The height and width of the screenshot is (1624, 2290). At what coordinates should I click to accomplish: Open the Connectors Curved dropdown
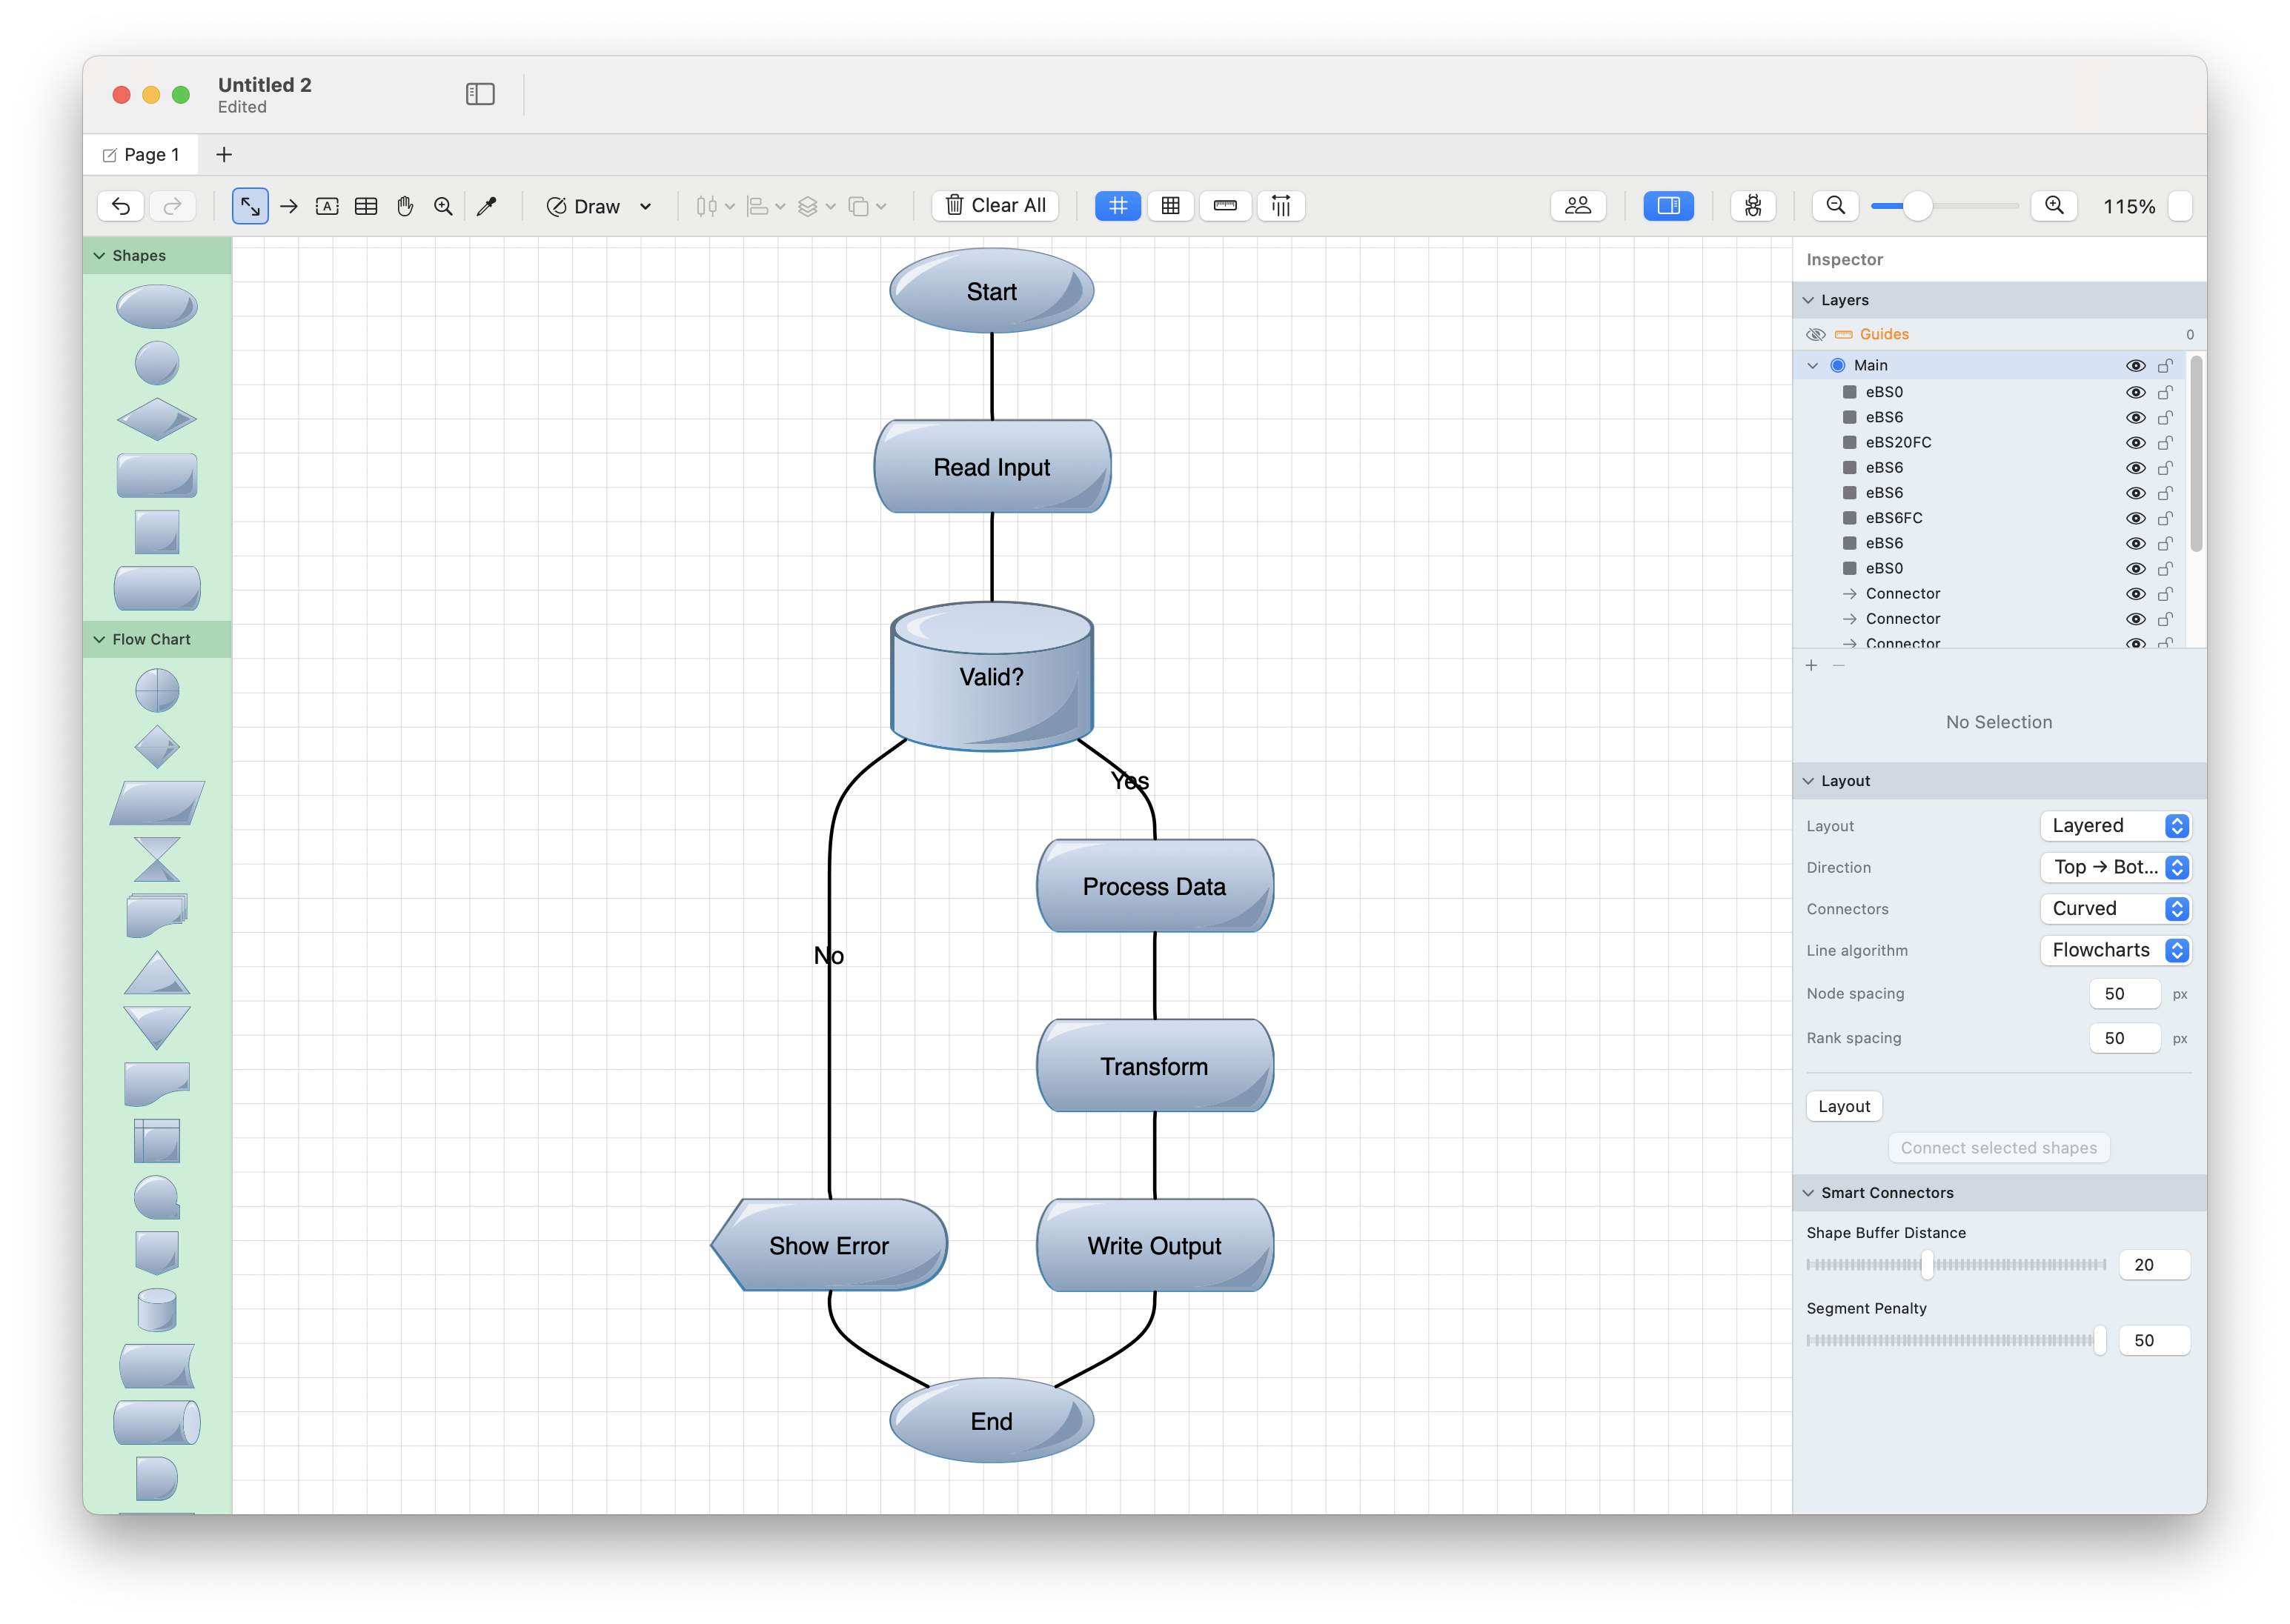(2115, 909)
